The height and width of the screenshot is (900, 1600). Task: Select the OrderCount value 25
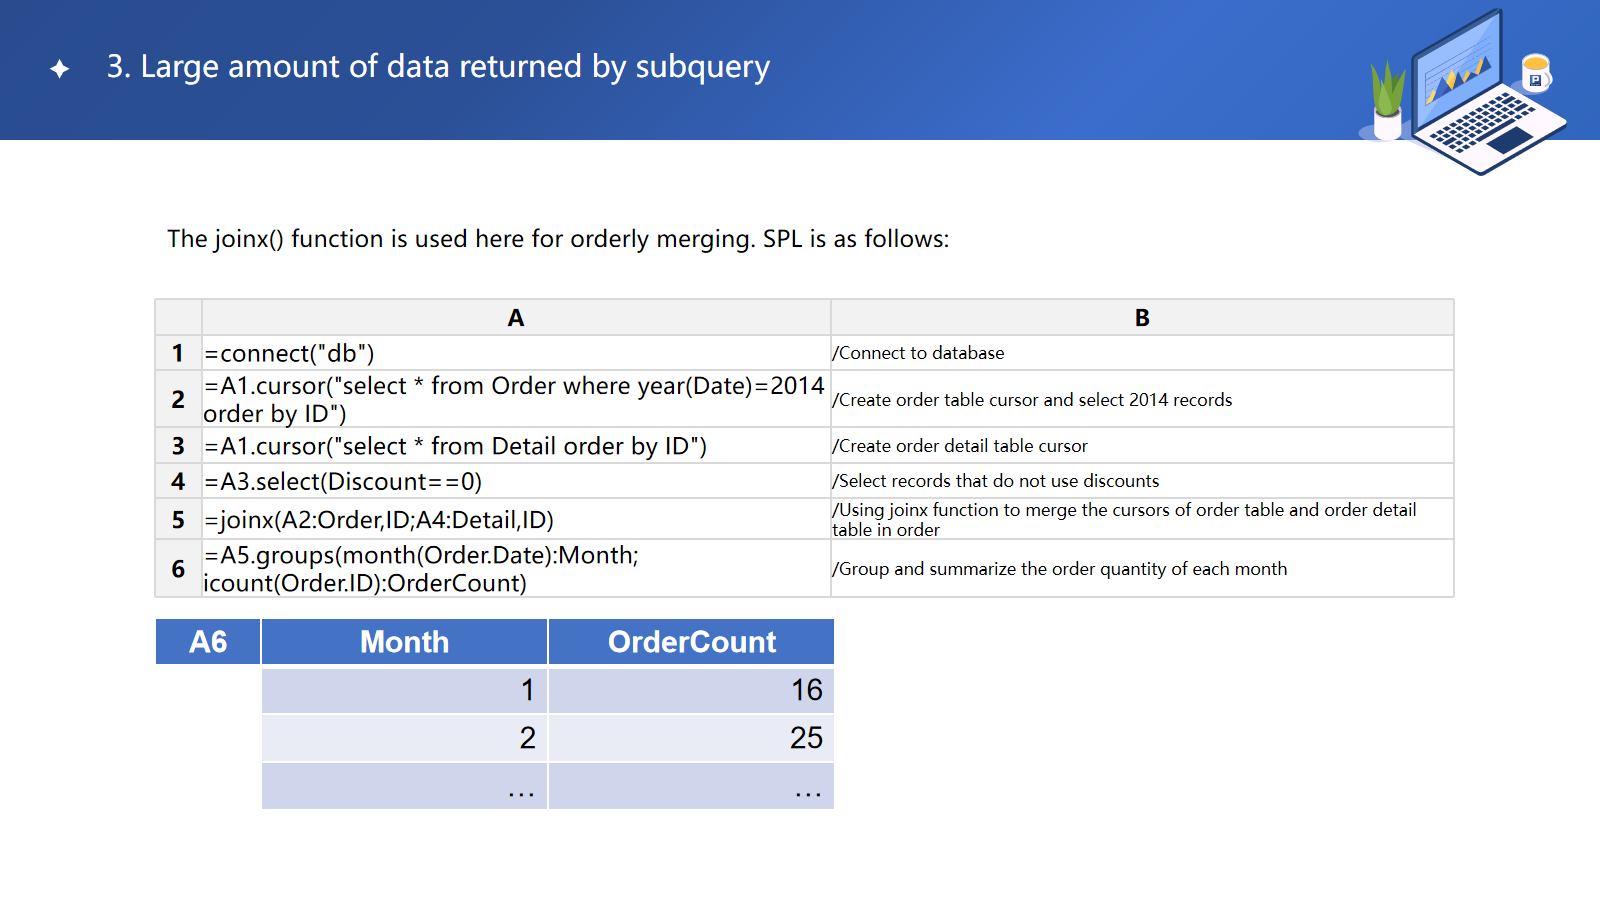click(x=805, y=738)
